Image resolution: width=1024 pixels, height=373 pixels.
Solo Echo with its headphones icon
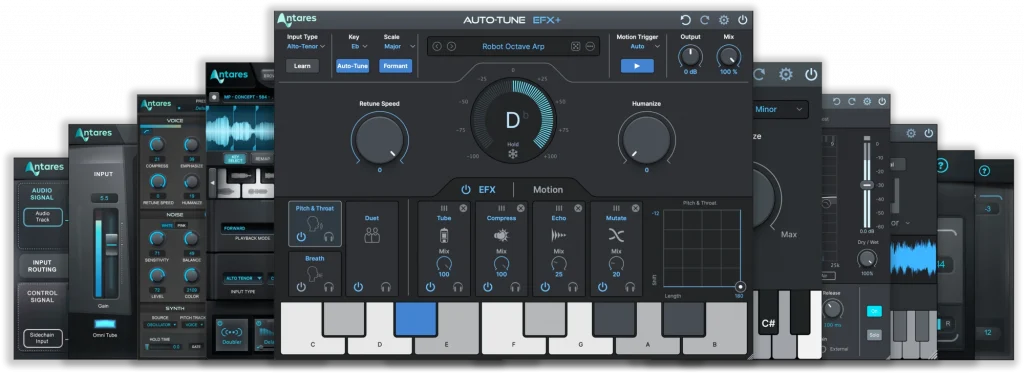coord(573,287)
